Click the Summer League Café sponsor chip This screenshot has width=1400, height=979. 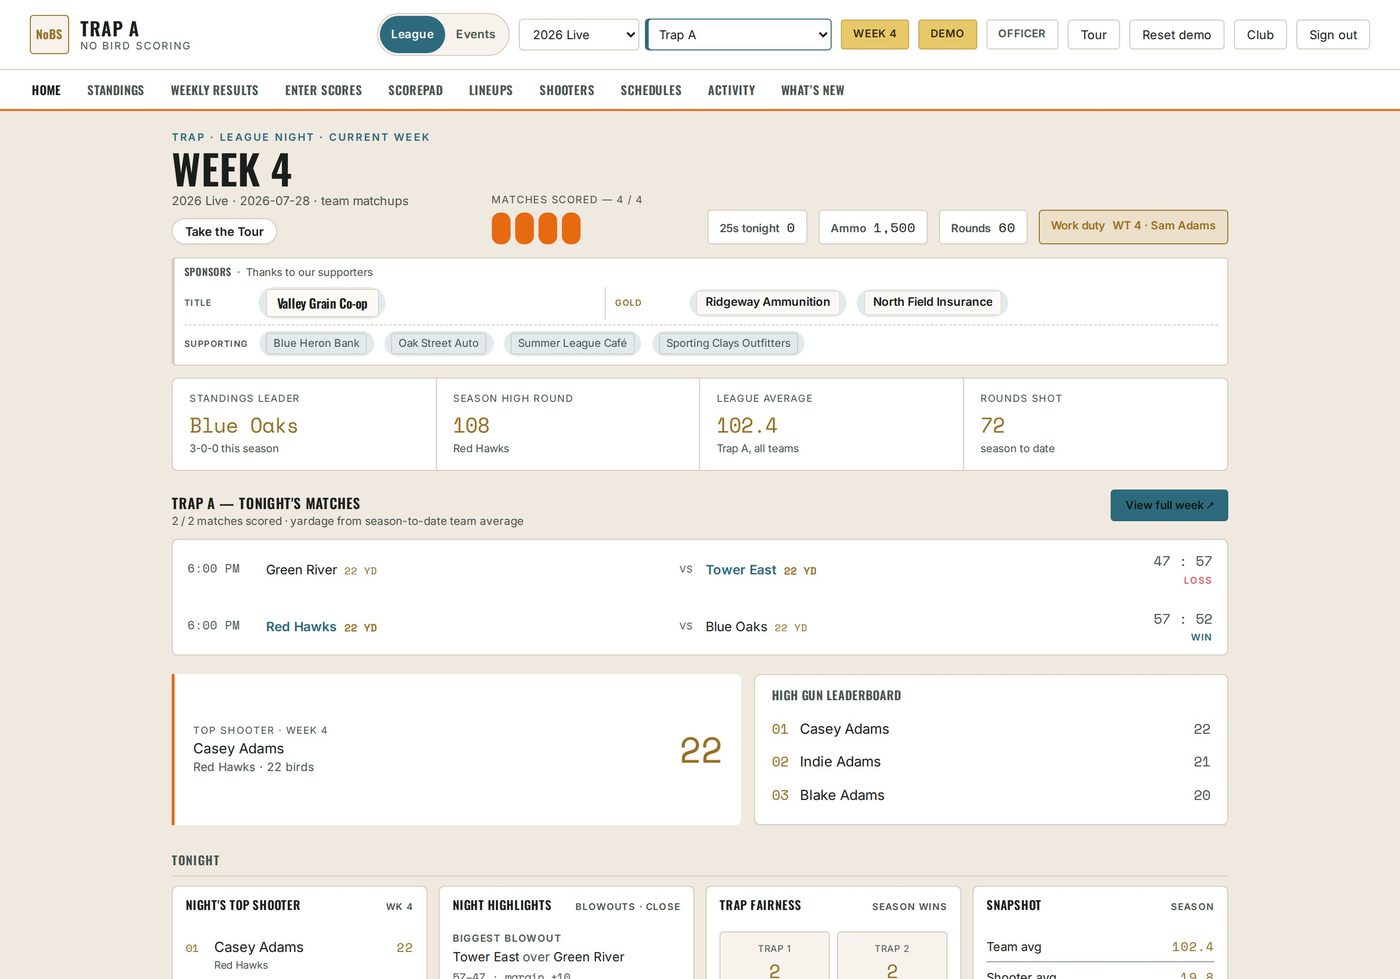(572, 343)
